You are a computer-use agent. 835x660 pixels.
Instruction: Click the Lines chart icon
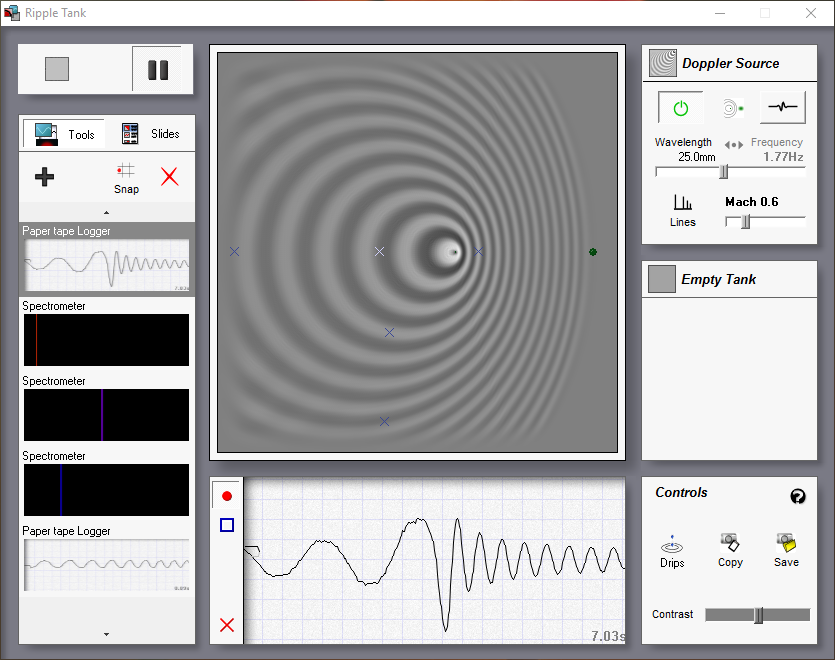pos(683,210)
